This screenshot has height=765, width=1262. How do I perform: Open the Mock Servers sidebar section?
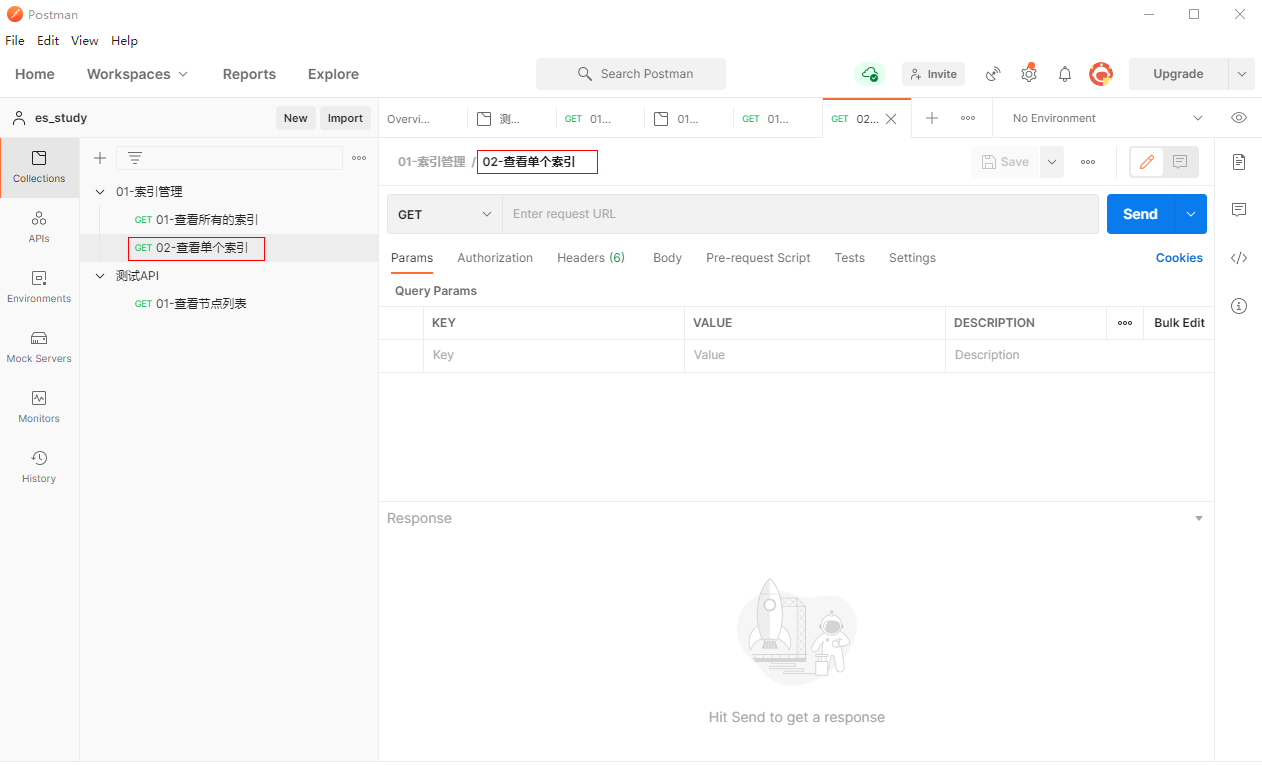(x=39, y=347)
